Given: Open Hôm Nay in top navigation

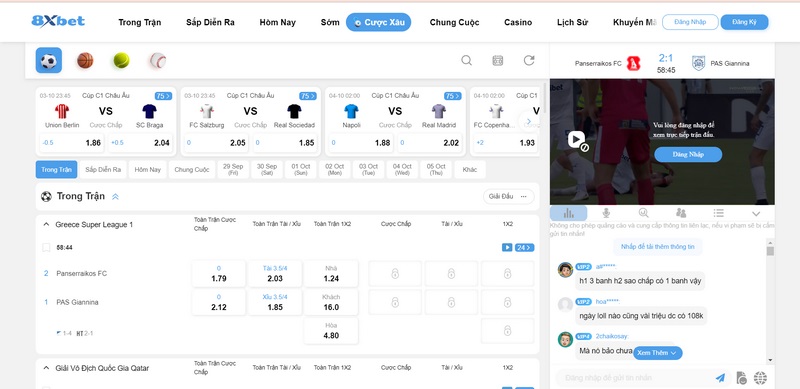Looking at the screenshot, I should tap(278, 22).
